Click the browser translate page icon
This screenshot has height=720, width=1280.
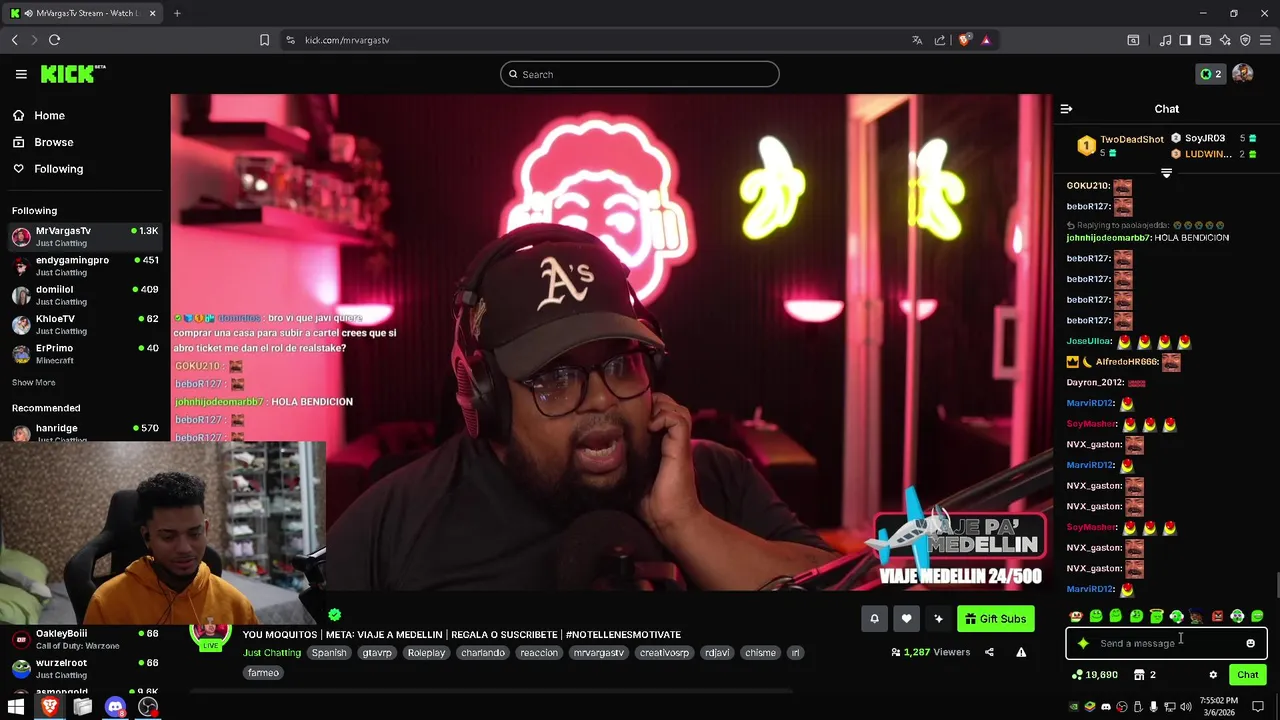pos(917,40)
